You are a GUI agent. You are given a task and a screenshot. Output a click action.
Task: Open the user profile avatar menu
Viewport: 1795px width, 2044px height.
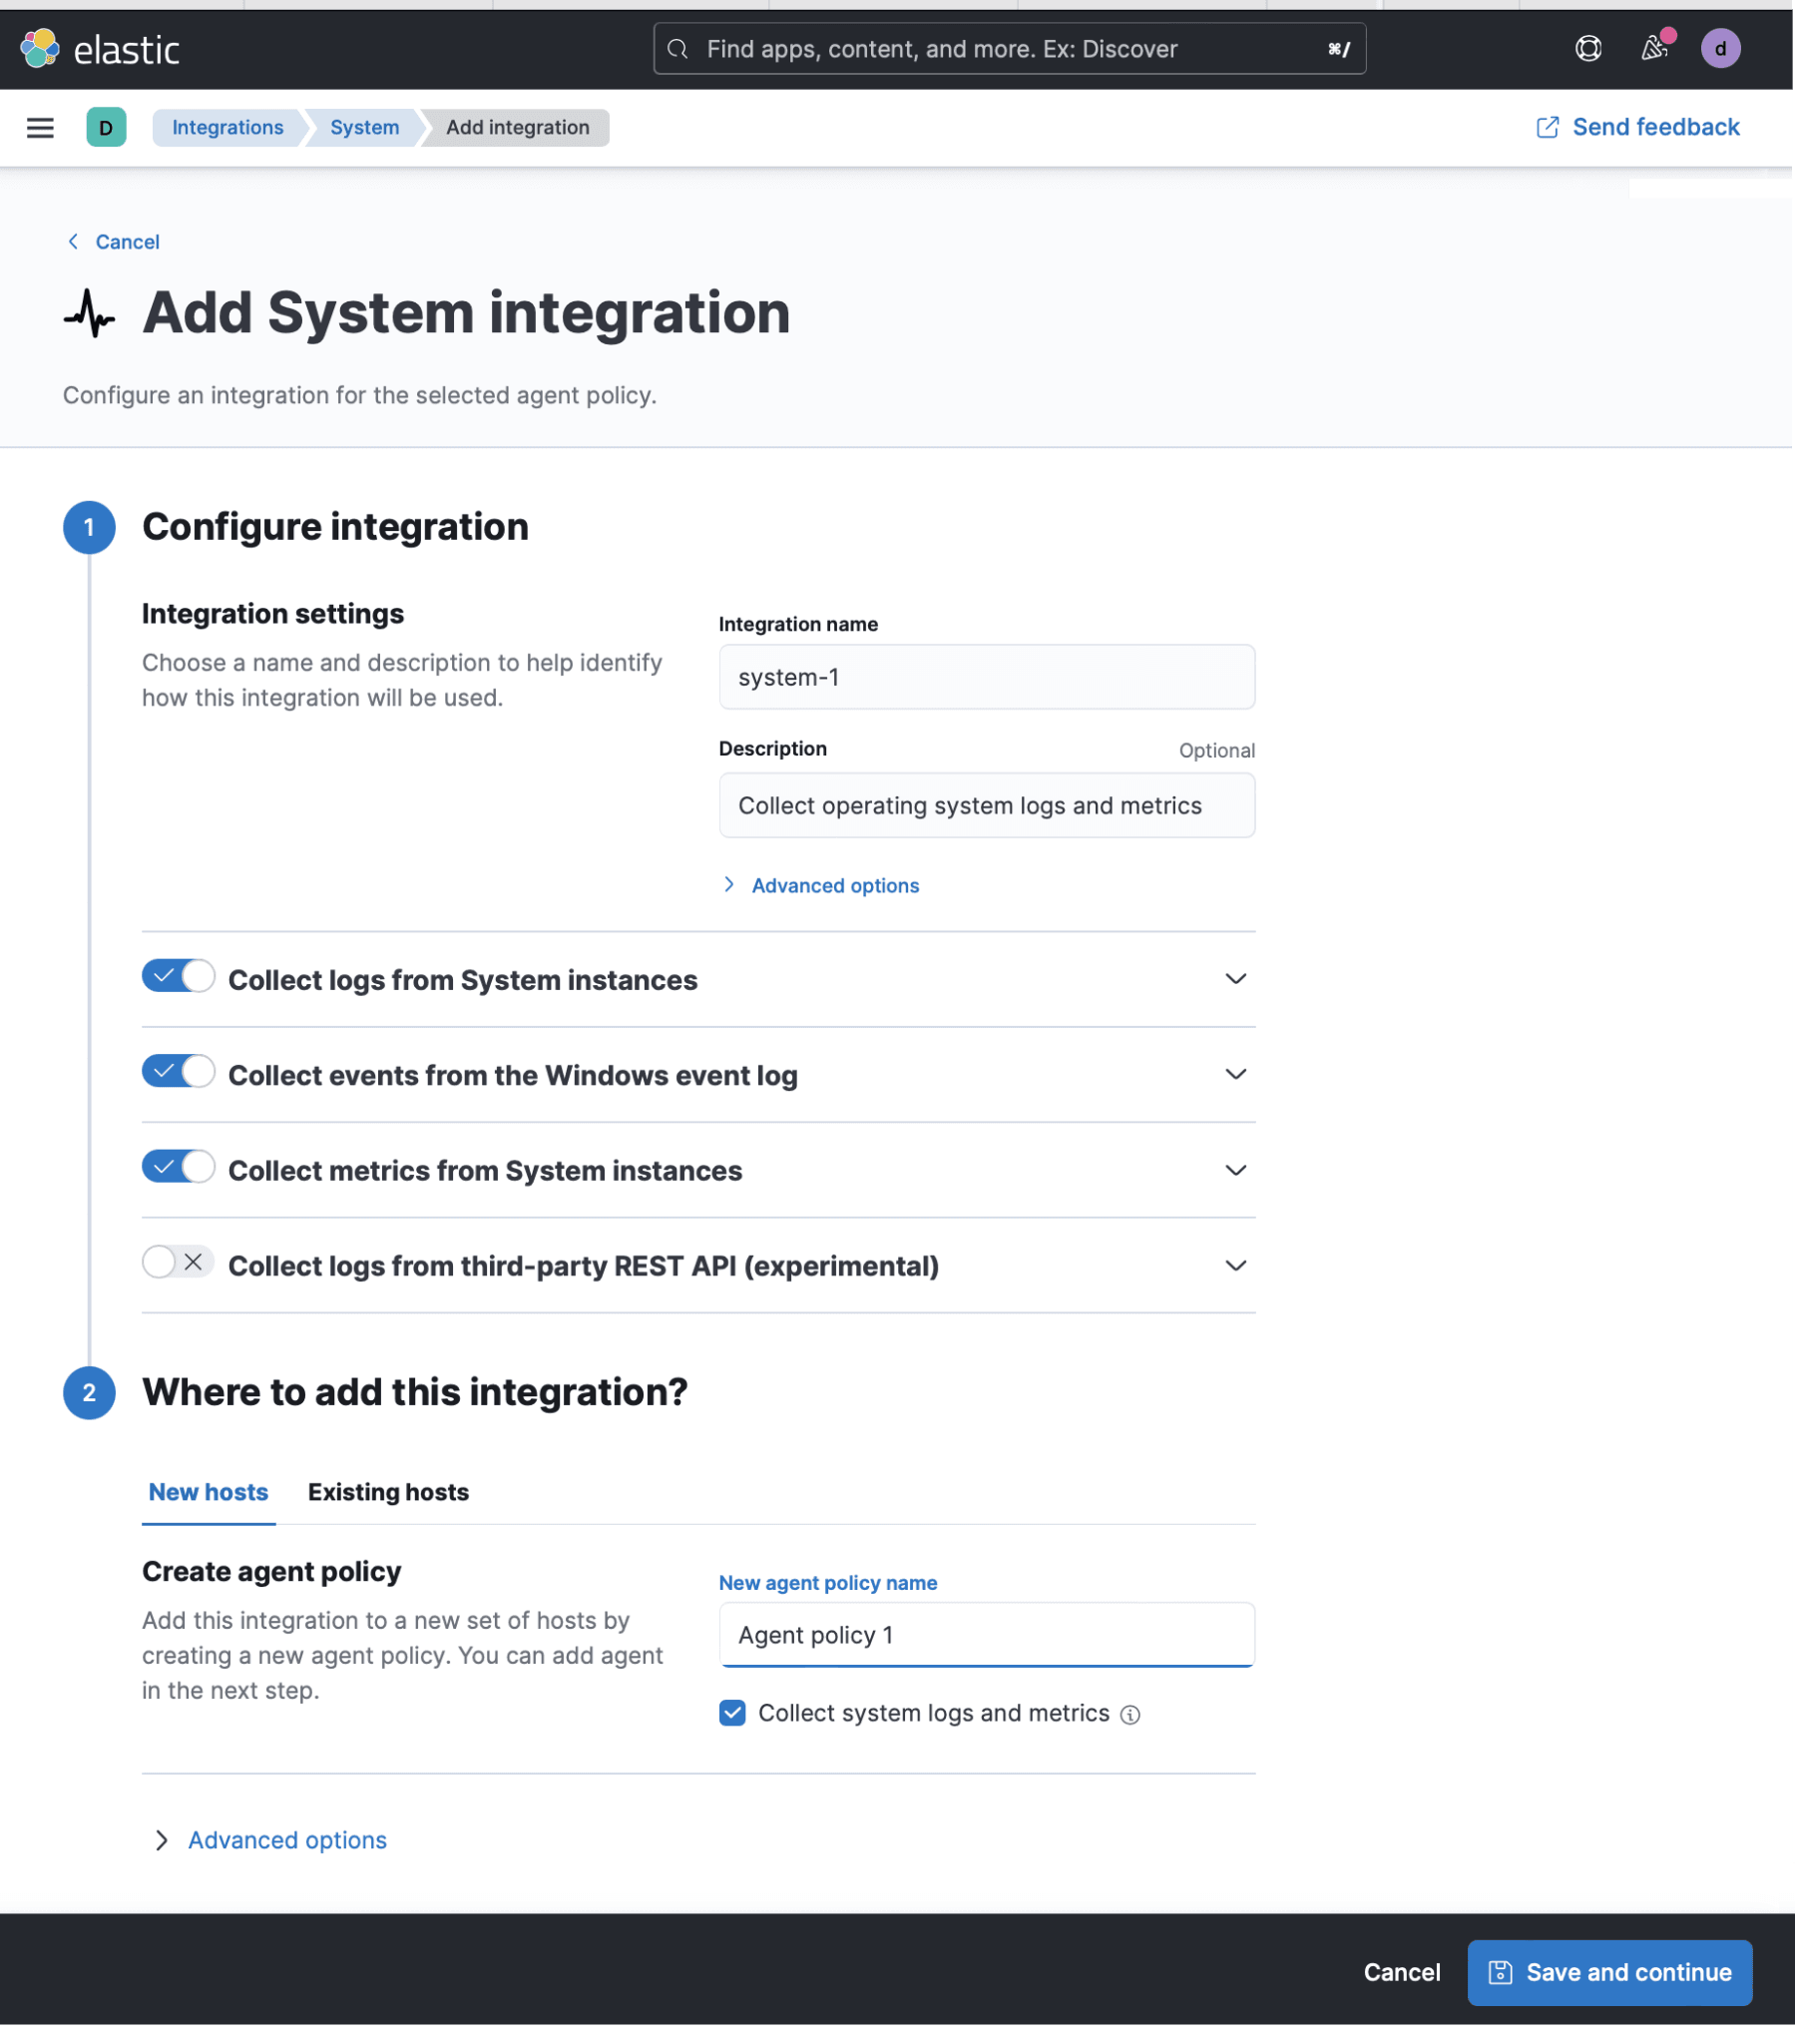pyautogui.click(x=1720, y=49)
